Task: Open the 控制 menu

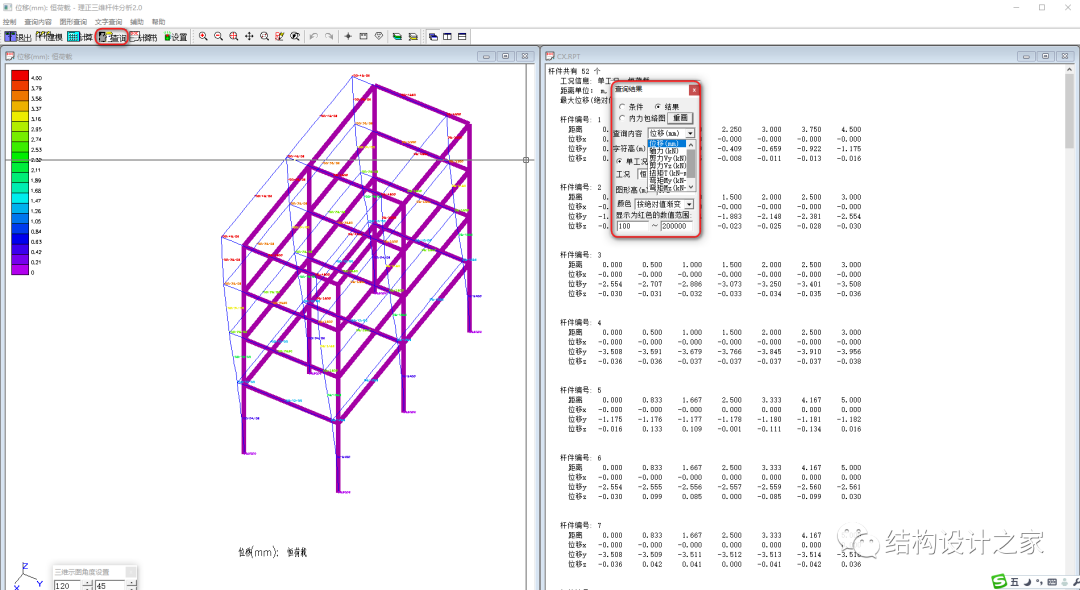Action: (9, 22)
